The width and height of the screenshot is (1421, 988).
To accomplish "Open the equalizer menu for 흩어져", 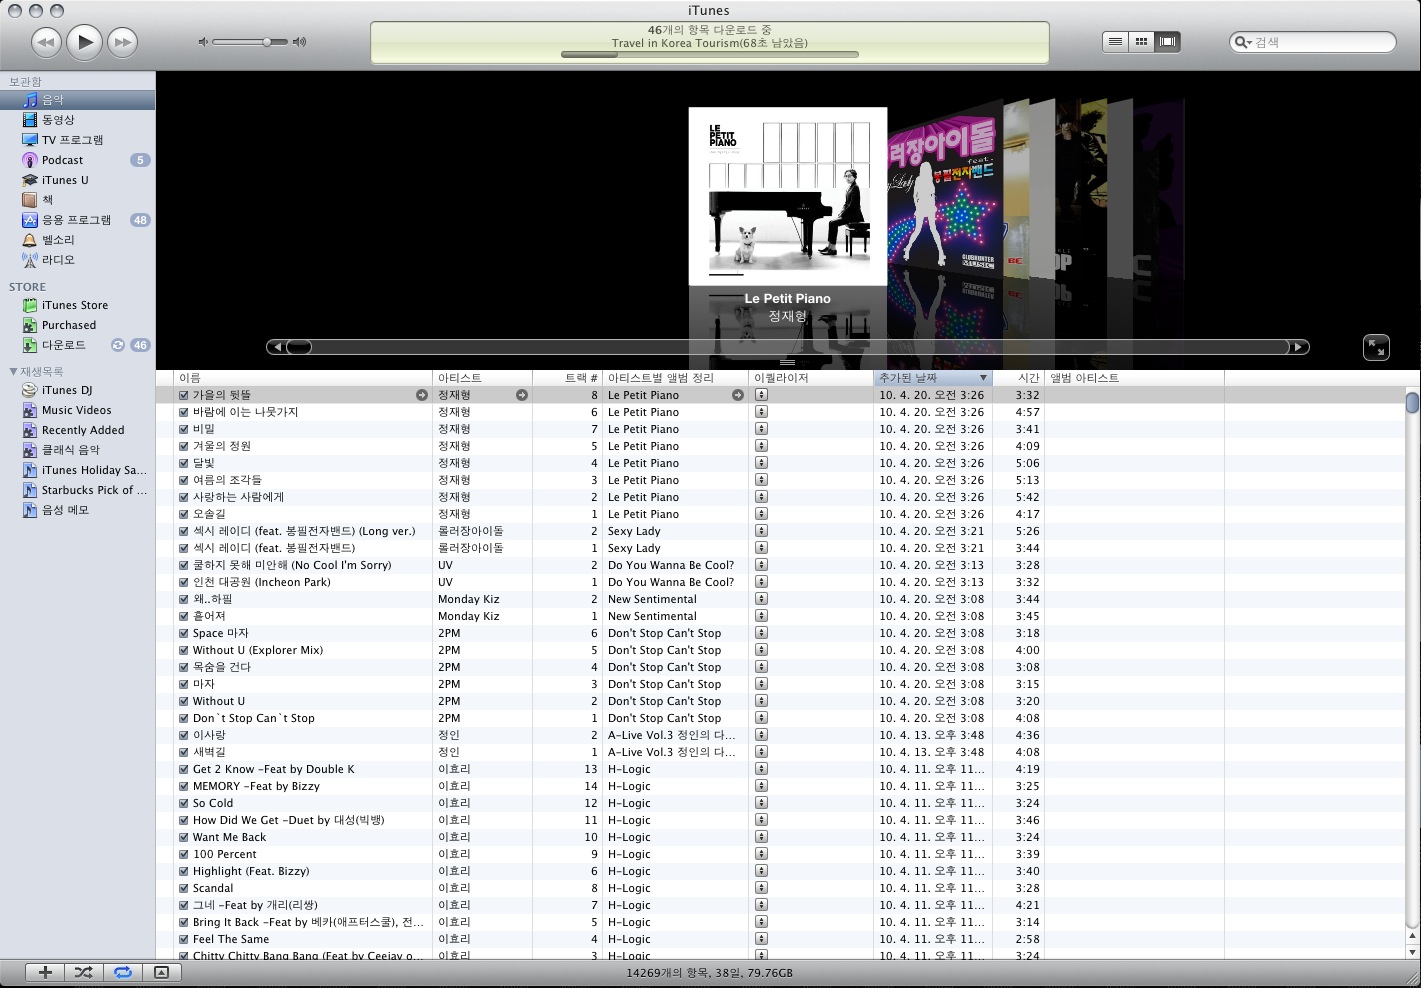I will point(761,616).
